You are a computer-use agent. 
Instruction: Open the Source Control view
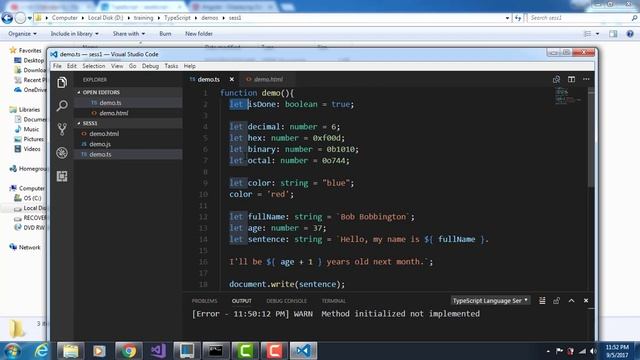click(x=62, y=129)
